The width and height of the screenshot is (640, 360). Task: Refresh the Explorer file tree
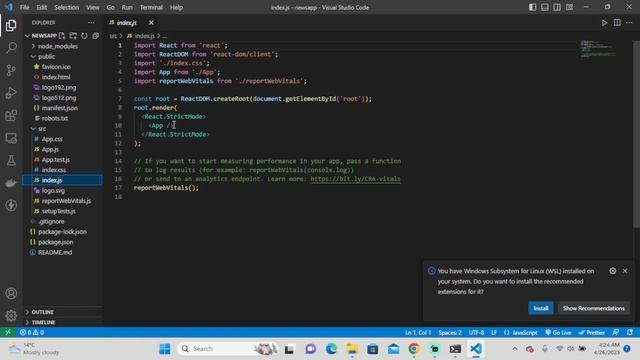click(x=84, y=36)
